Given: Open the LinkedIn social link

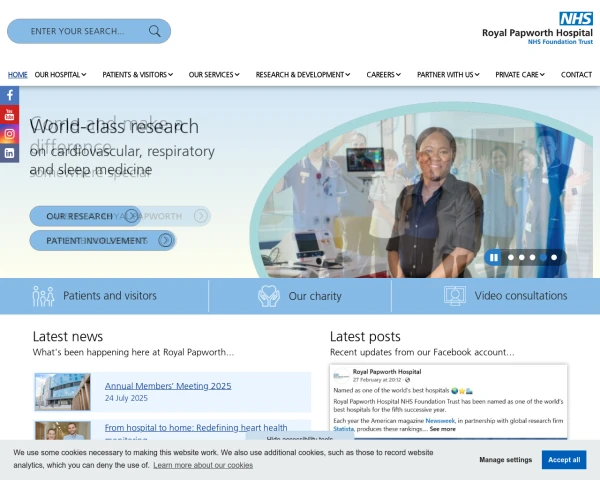Looking at the screenshot, I should click(10, 153).
